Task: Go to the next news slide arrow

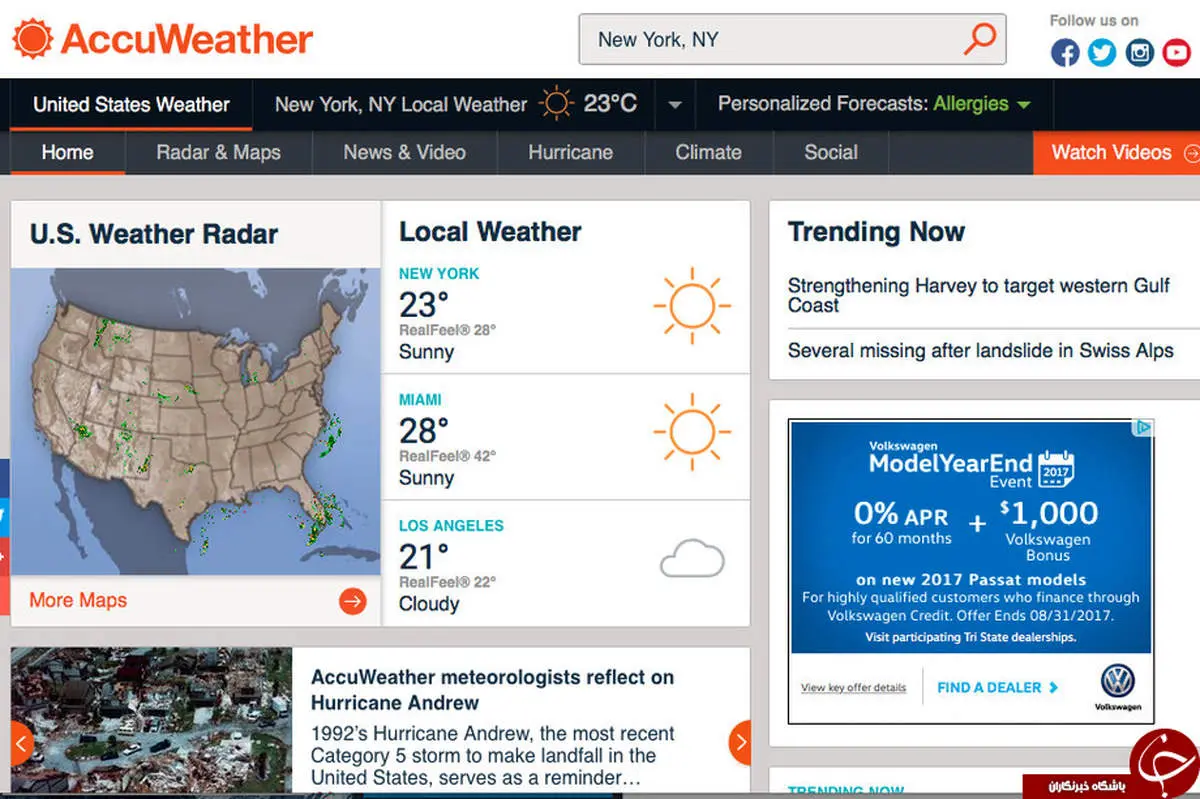Action: 740,743
